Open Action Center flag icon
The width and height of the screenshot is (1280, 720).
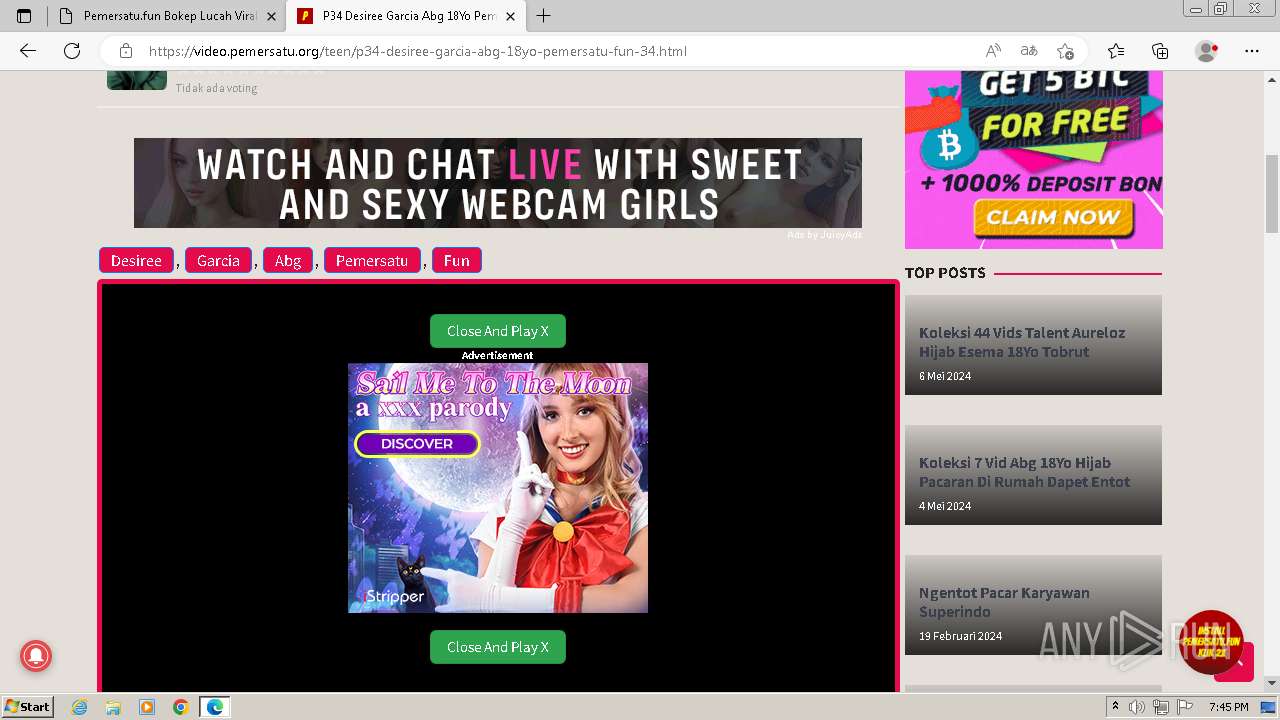pos(1184,707)
